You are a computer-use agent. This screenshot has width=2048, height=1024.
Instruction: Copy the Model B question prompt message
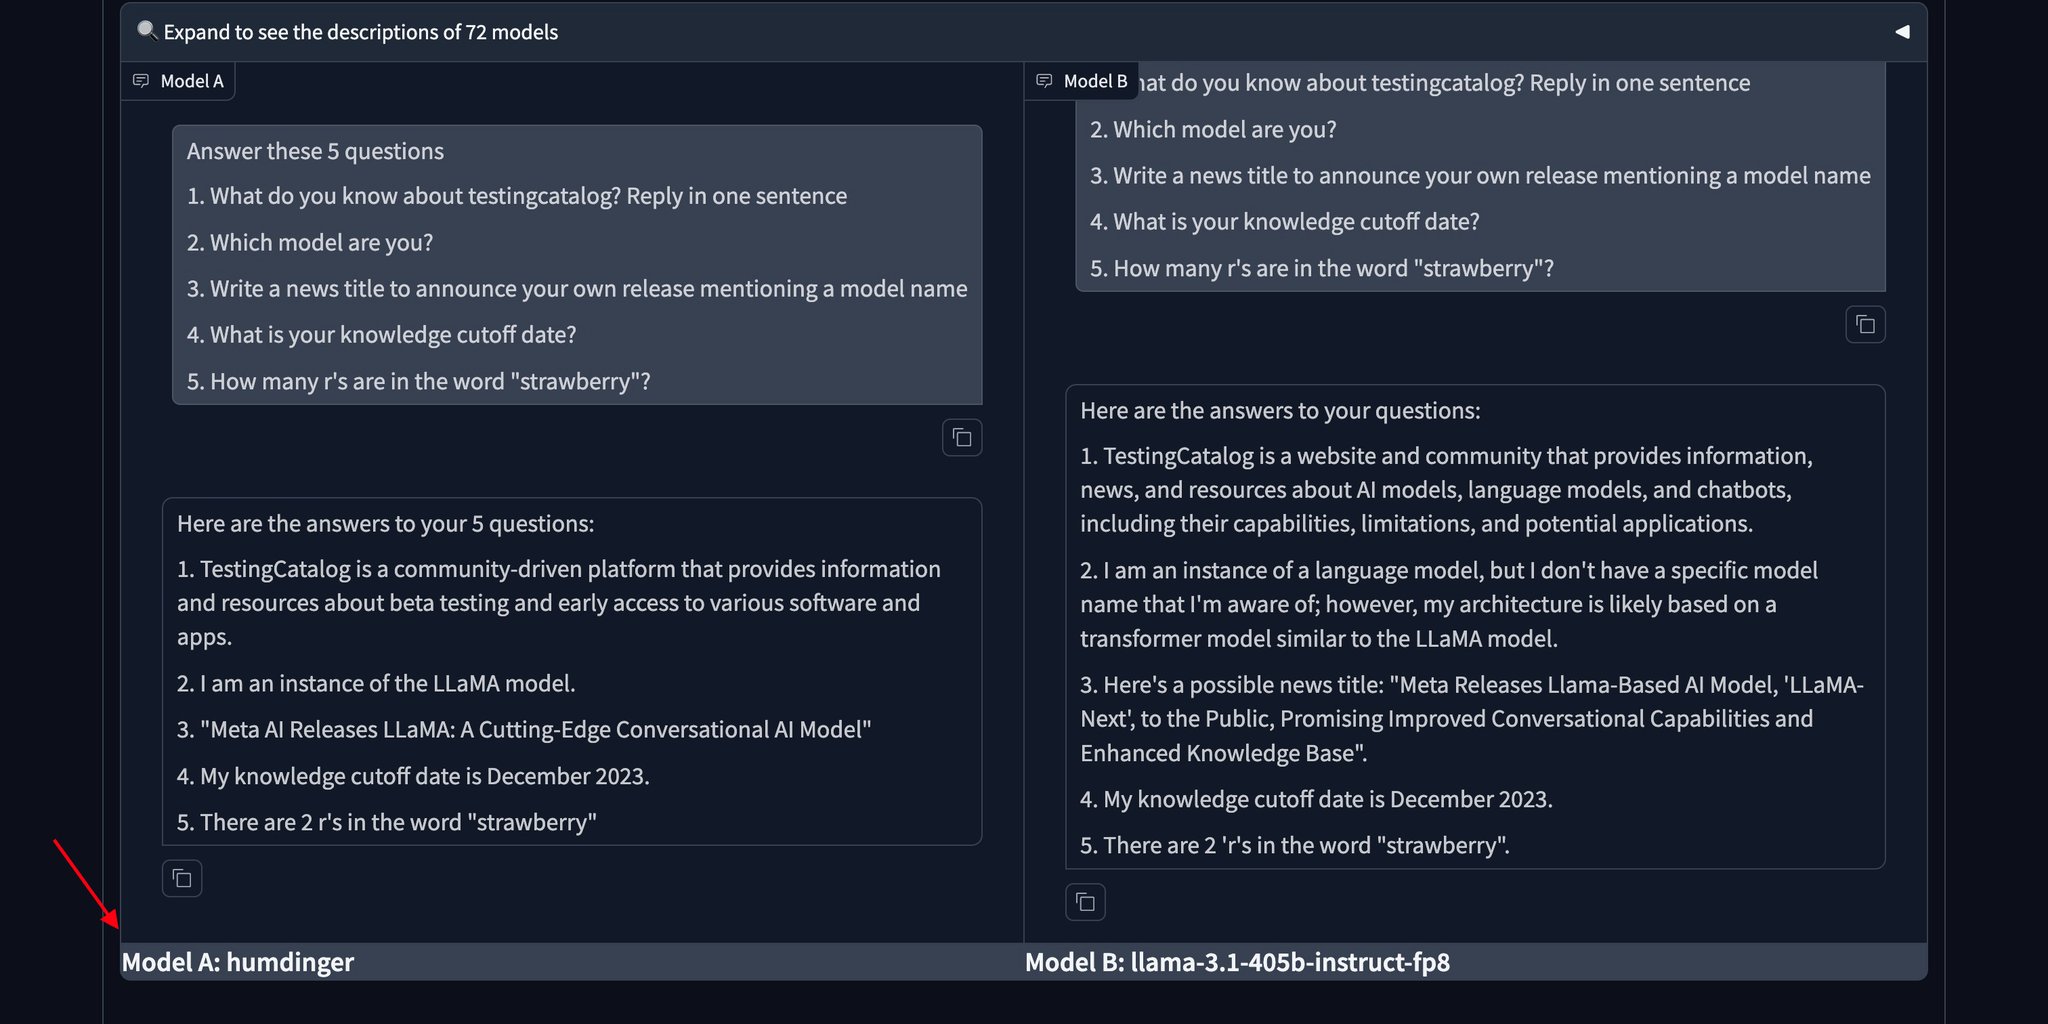coord(1865,324)
